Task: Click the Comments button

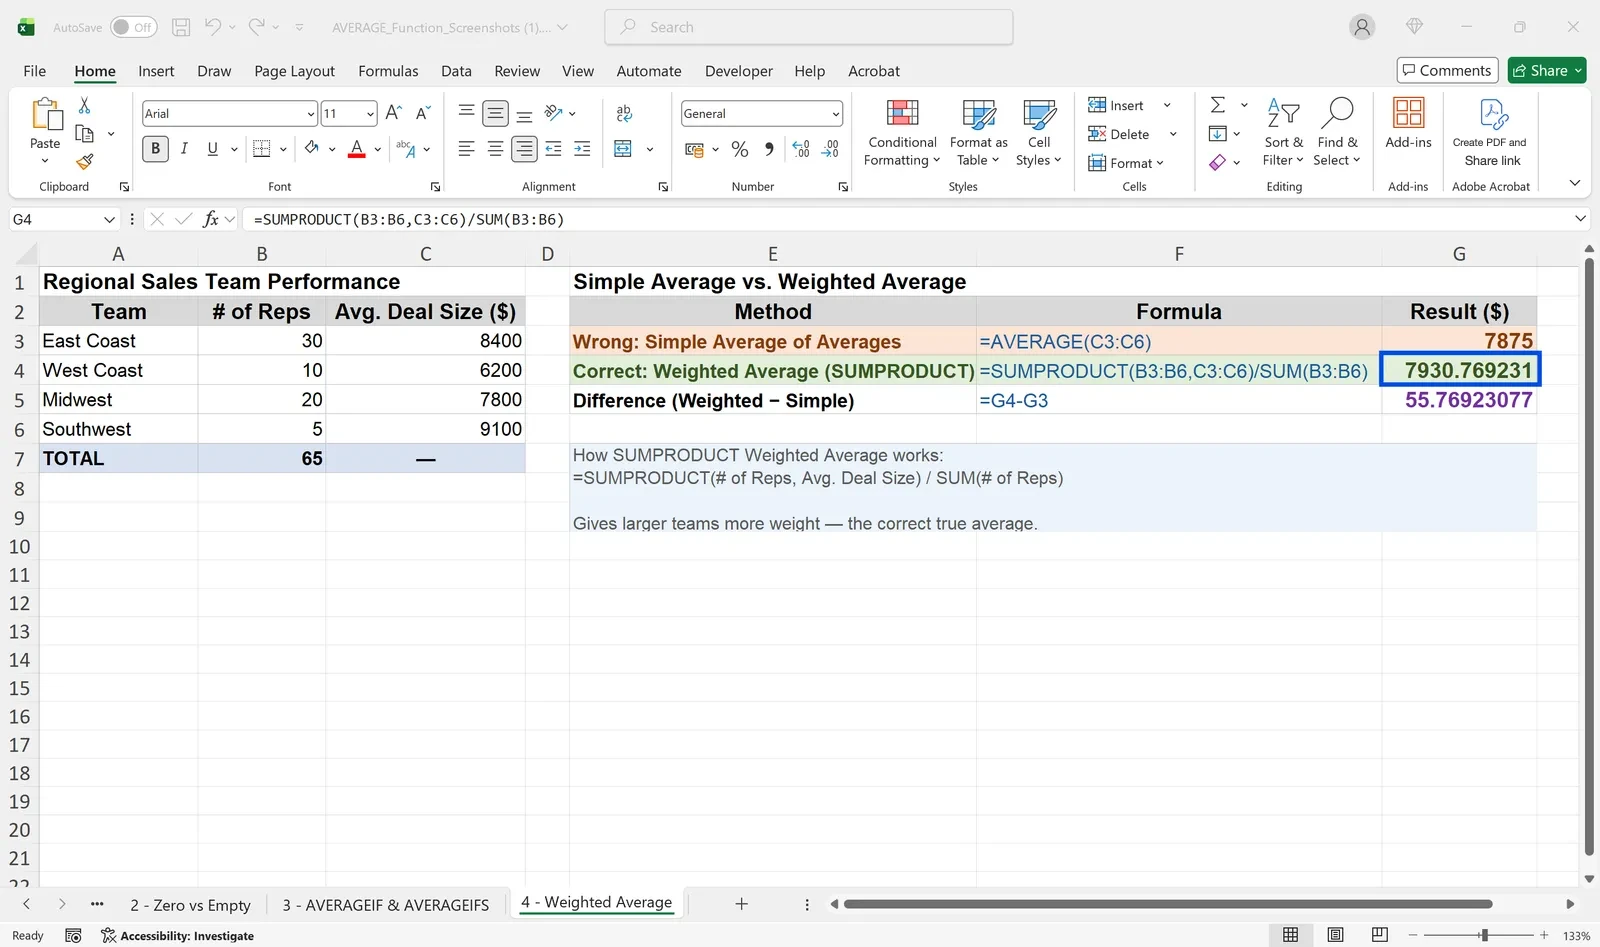Action: (1447, 70)
